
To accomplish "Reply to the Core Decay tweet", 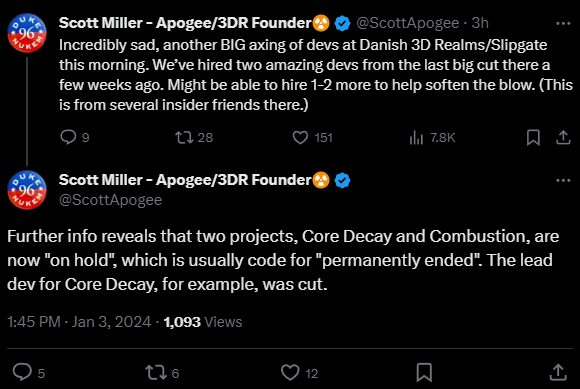I will [x=22, y=372].
